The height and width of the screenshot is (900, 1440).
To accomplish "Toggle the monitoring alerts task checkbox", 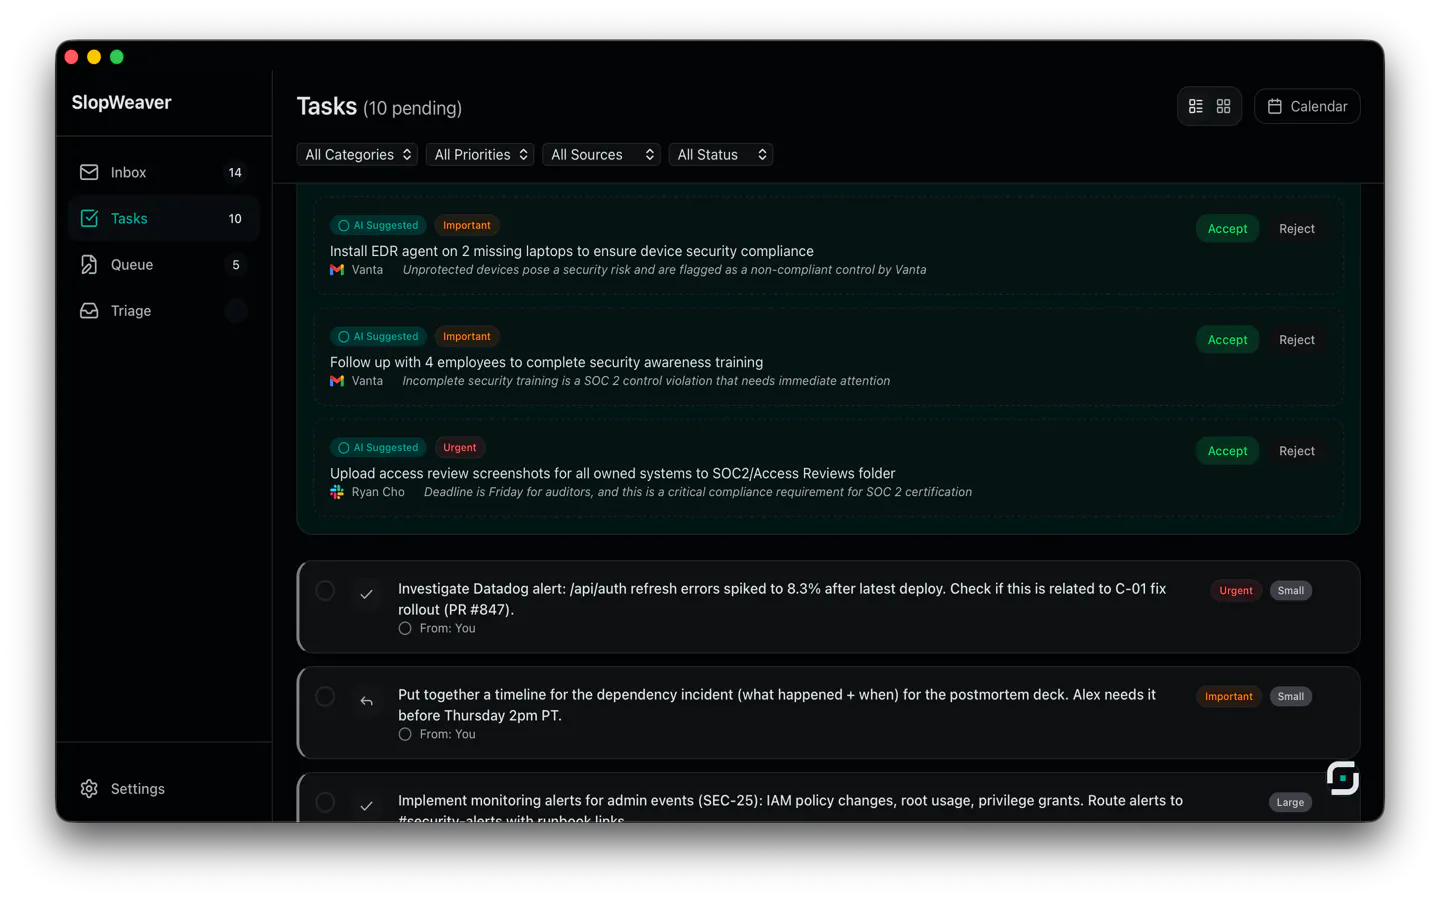I will [x=325, y=802].
